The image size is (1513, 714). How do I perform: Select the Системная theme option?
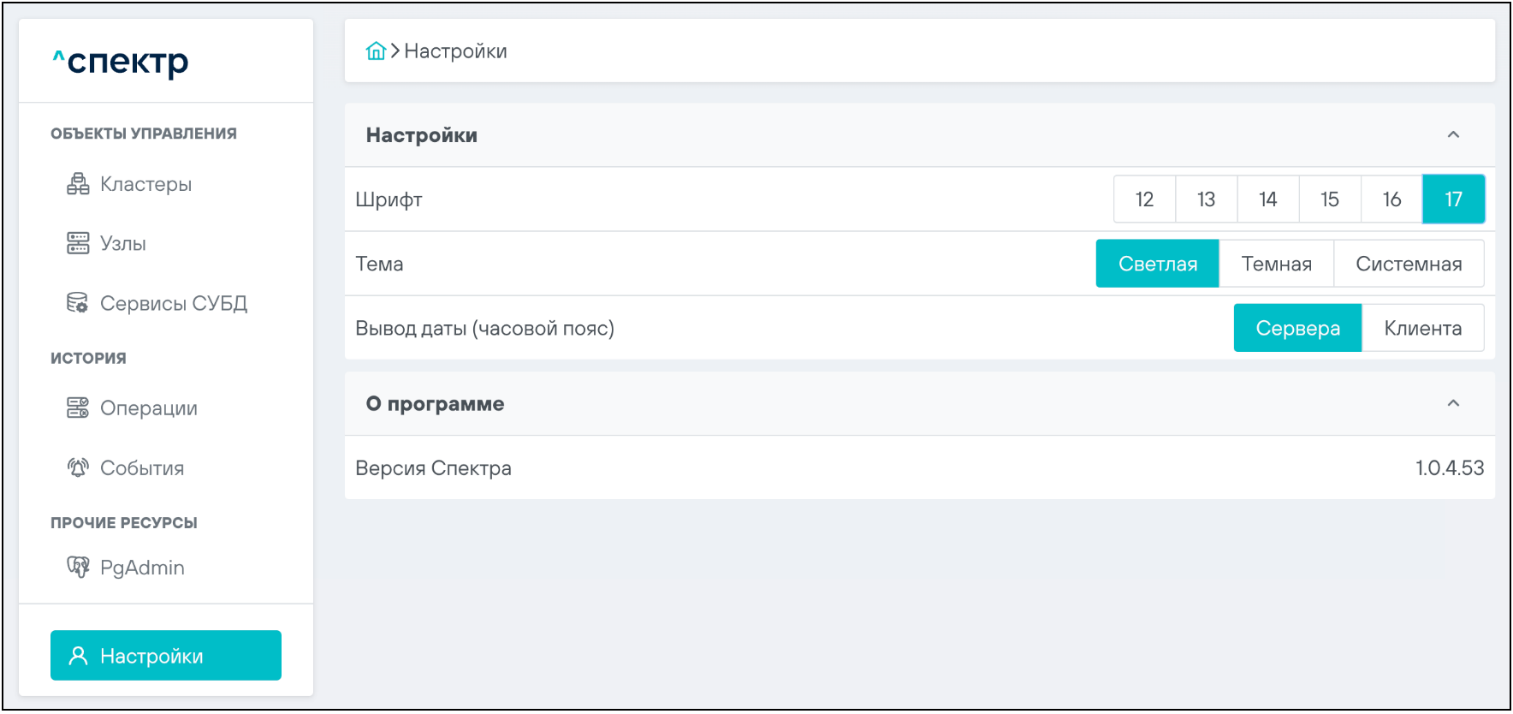tap(1408, 264)
